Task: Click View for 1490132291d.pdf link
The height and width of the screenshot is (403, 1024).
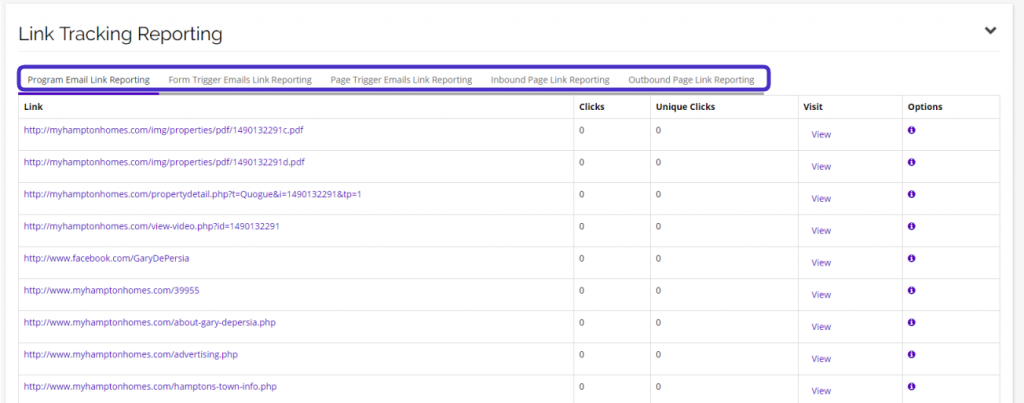Action: tap(821, 167)
